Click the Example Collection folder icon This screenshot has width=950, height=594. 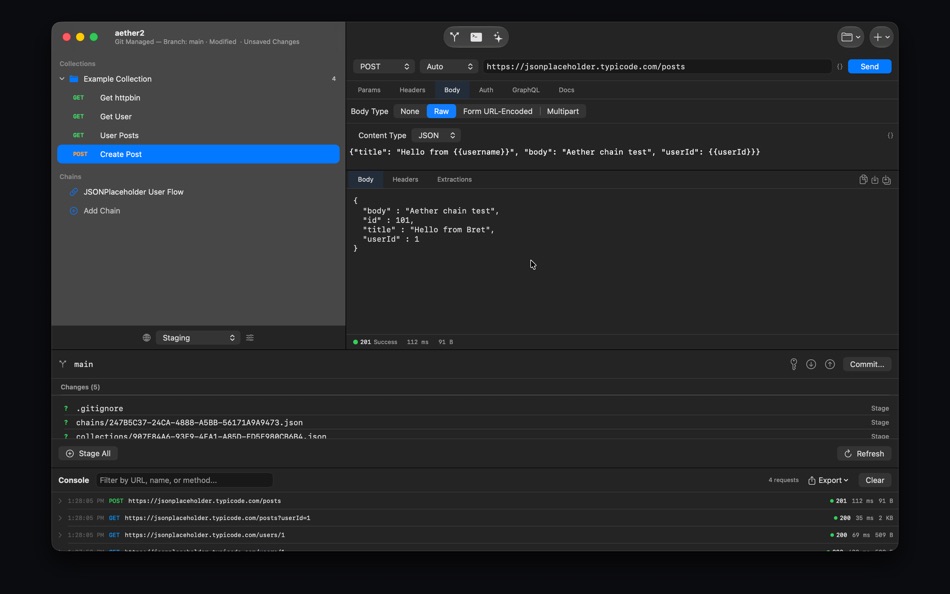(74, 79)
